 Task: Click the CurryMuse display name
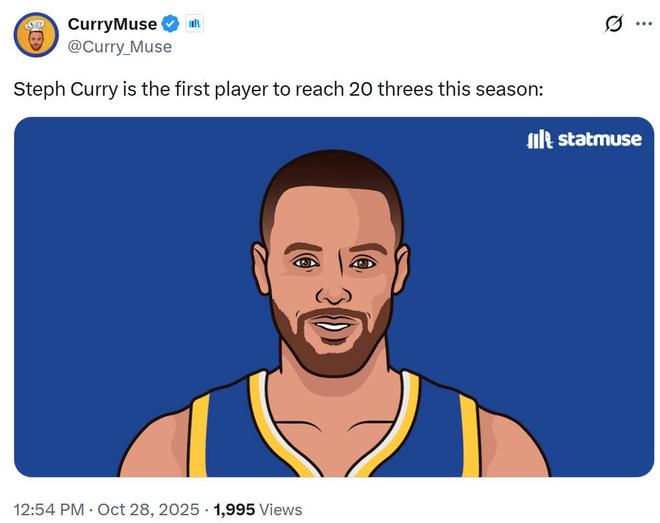click(112, 24)
